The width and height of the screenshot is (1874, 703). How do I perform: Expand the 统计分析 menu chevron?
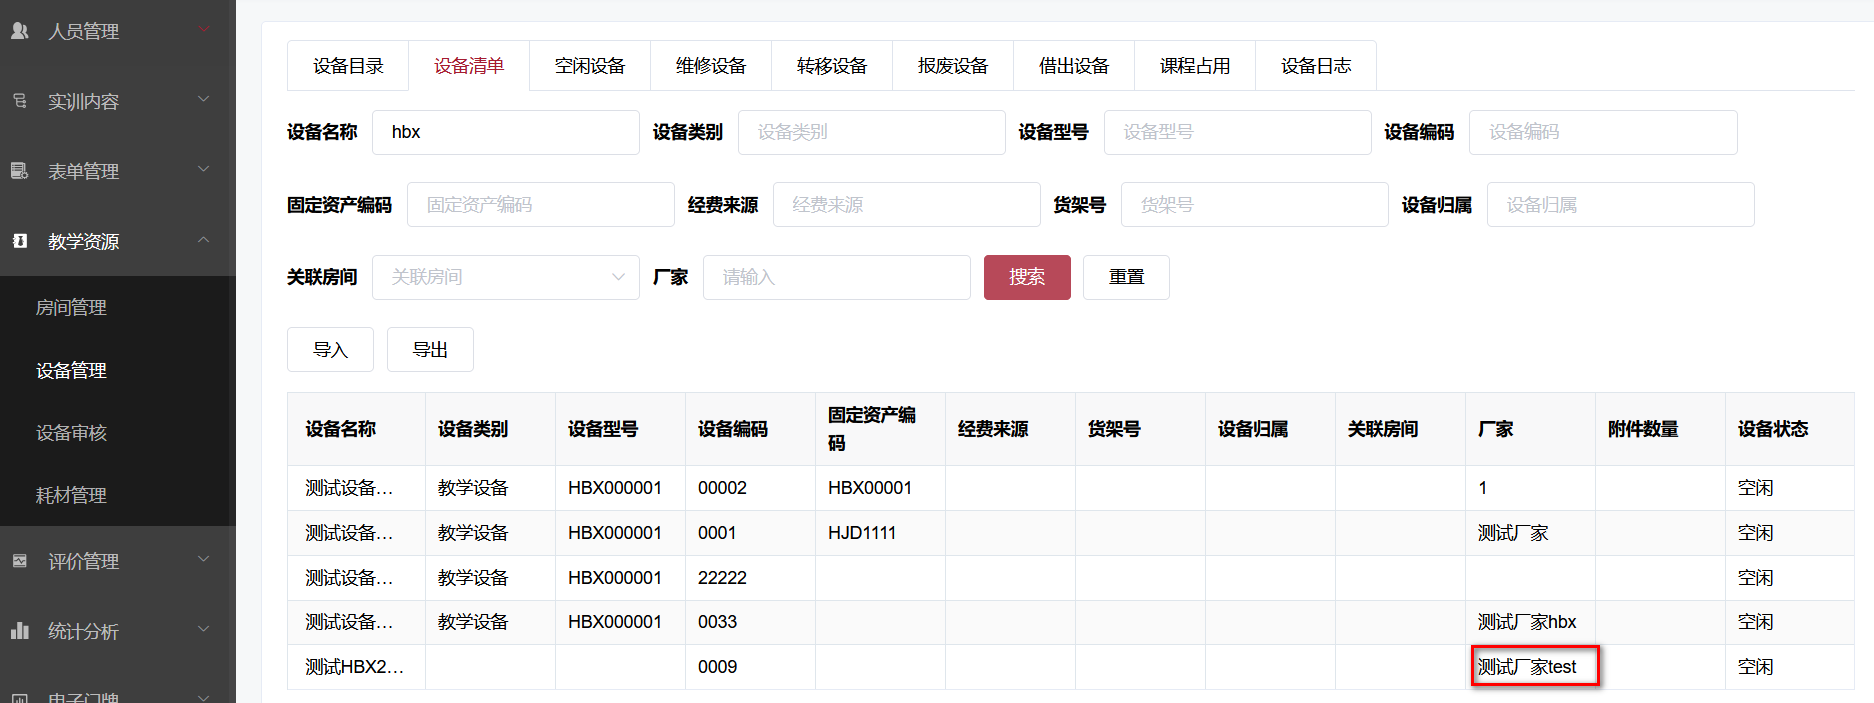click(204, 629)
